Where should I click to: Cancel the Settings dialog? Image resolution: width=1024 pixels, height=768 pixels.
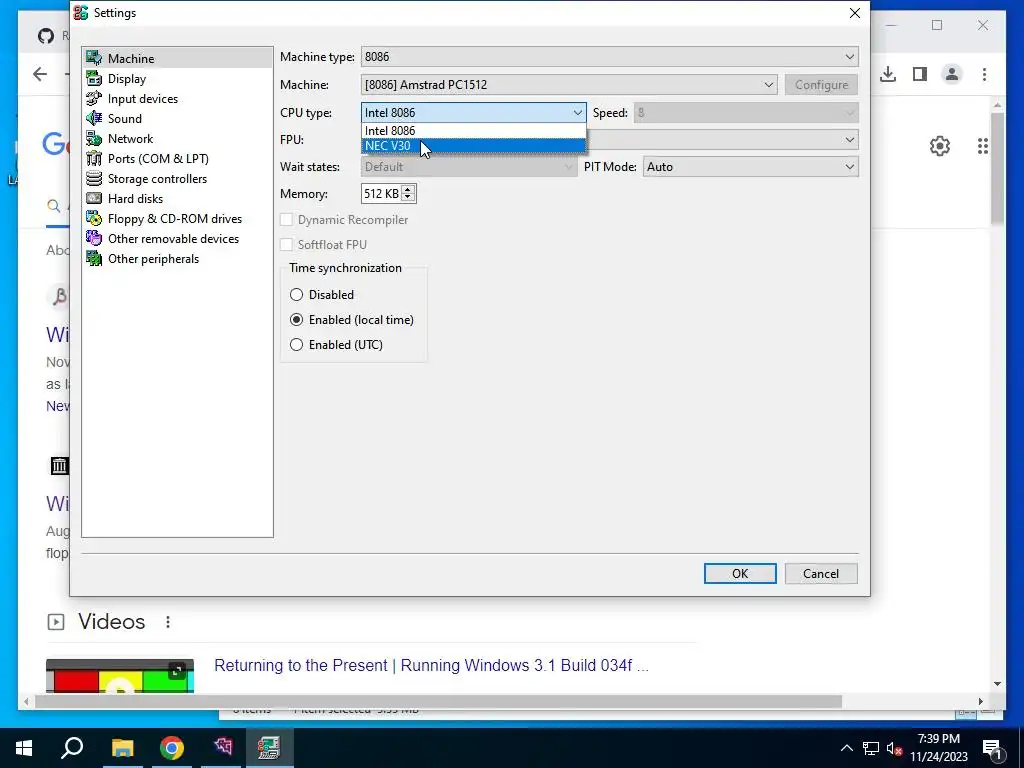(821, 573)
